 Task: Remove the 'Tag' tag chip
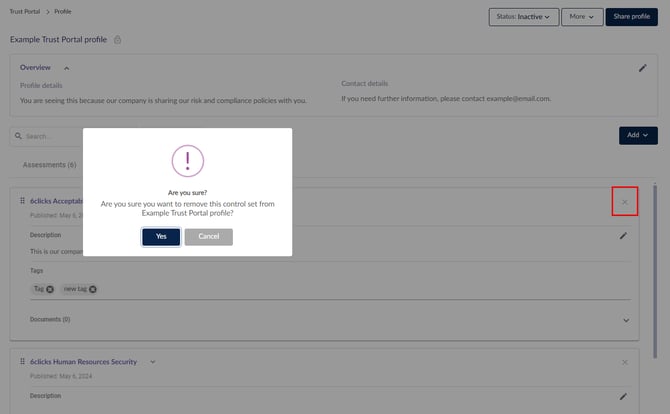[x=50, y=289]
